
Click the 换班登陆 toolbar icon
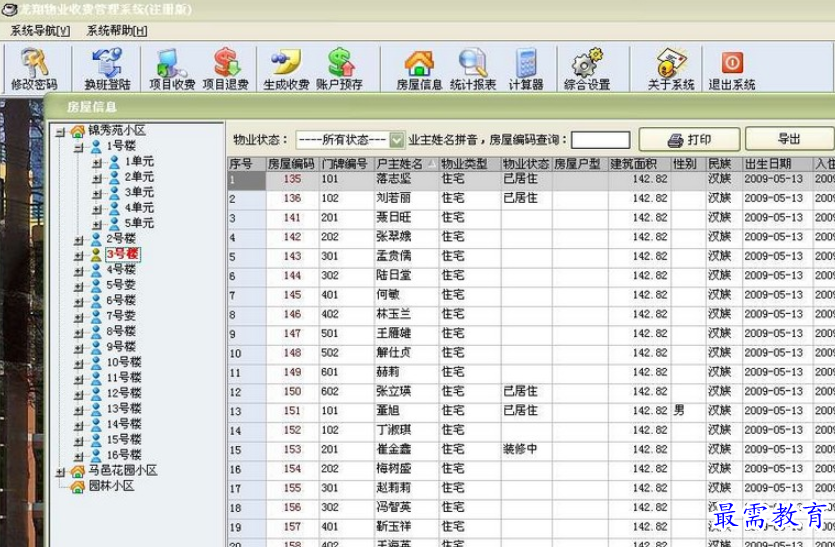(x=107, y=69)
